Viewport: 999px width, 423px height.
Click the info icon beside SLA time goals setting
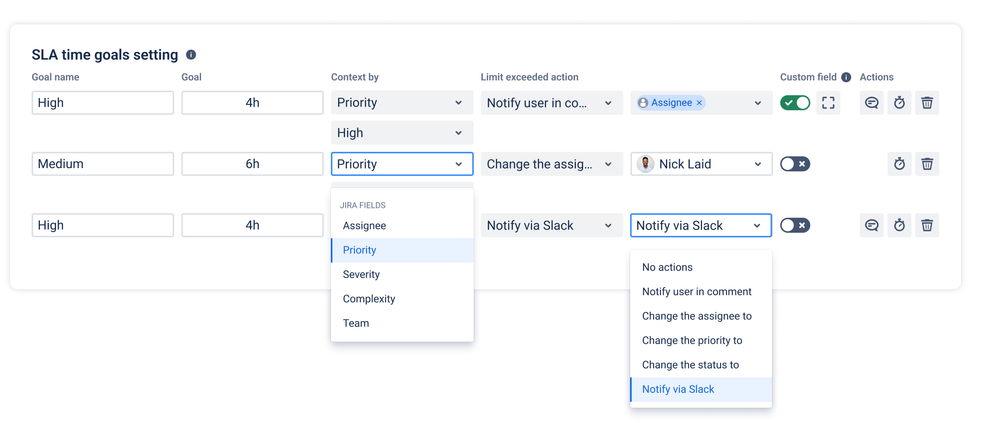pyautogui.click(x=191, y=55)
